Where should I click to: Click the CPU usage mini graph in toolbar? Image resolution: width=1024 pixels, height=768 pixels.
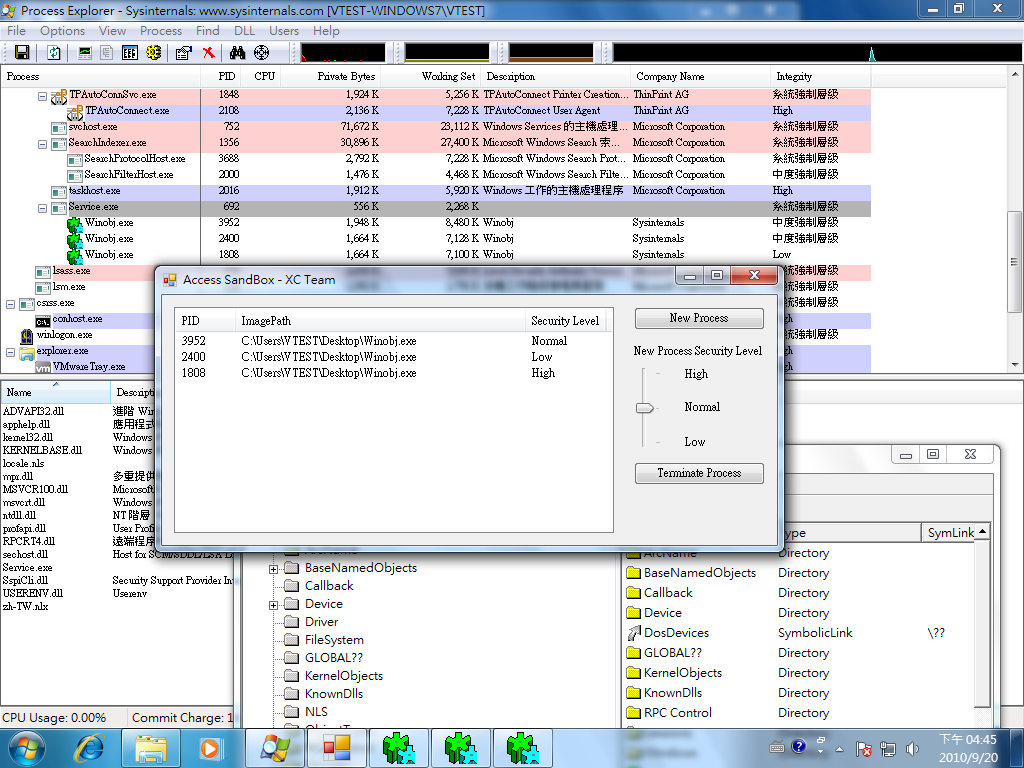[343, 53]
